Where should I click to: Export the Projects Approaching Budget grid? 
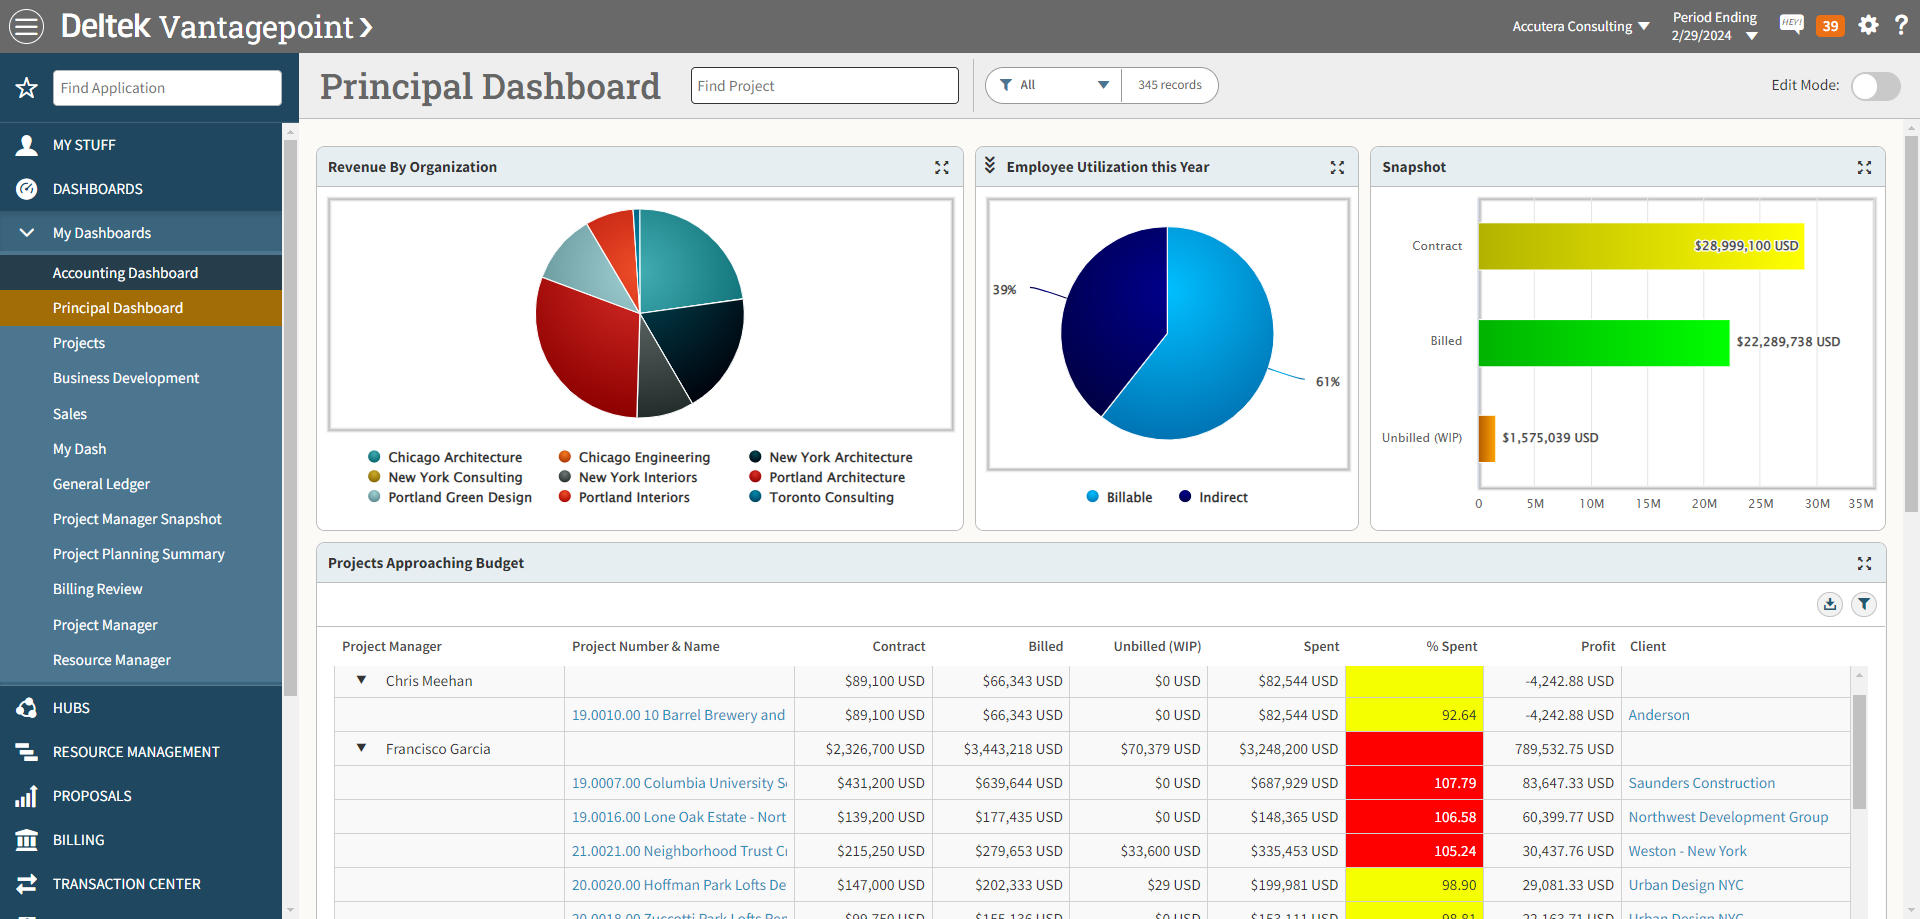[1830, 604]
